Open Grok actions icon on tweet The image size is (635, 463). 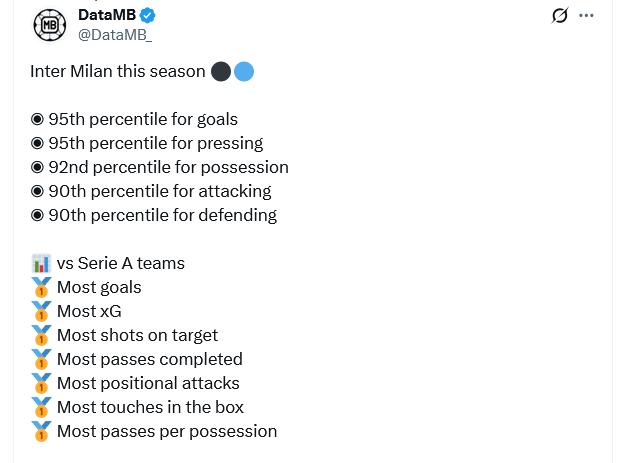(560, 16)
